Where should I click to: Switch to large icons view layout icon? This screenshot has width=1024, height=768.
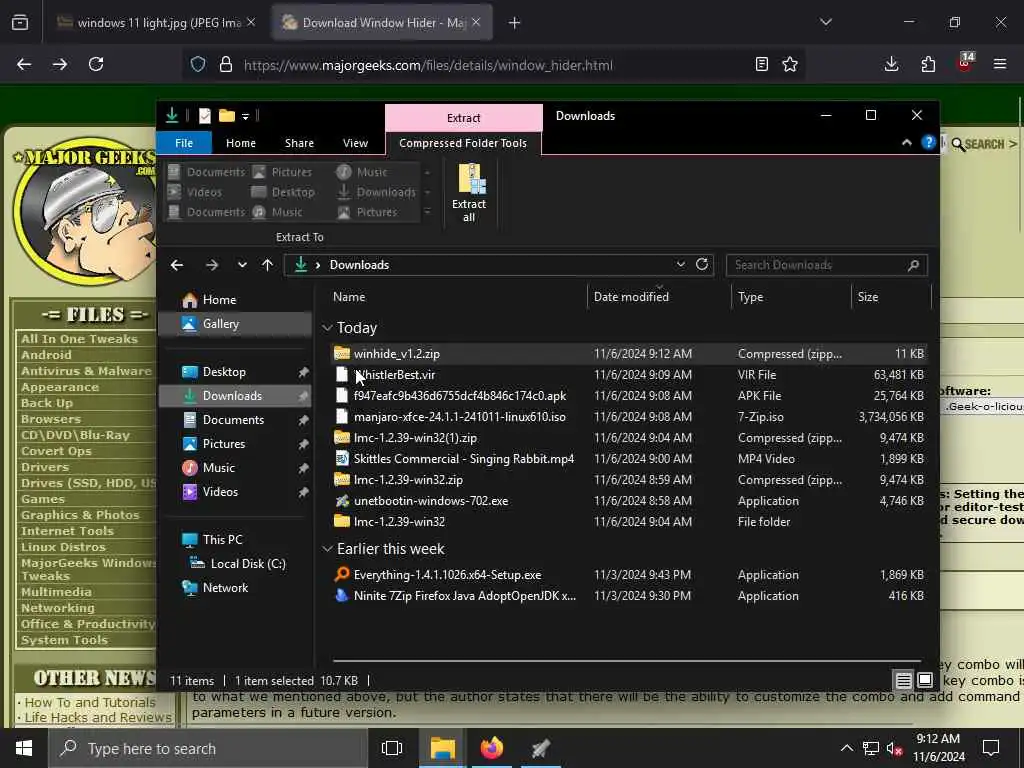tap(925, 680)
